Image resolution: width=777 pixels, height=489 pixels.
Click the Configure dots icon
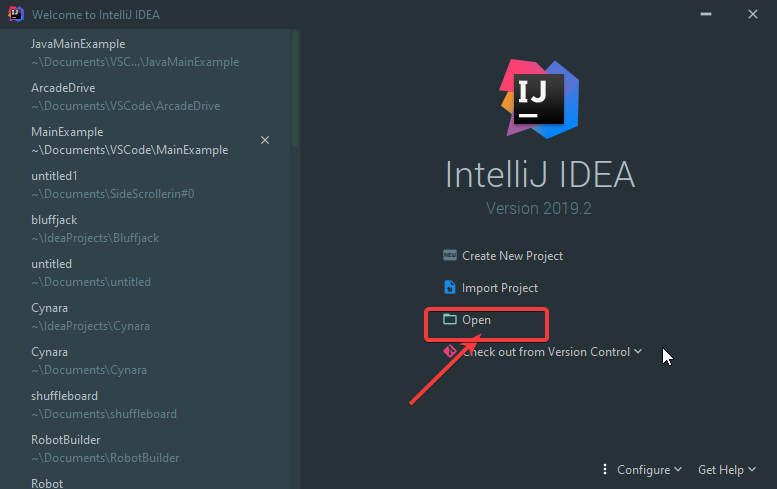(x=605, y=469)
